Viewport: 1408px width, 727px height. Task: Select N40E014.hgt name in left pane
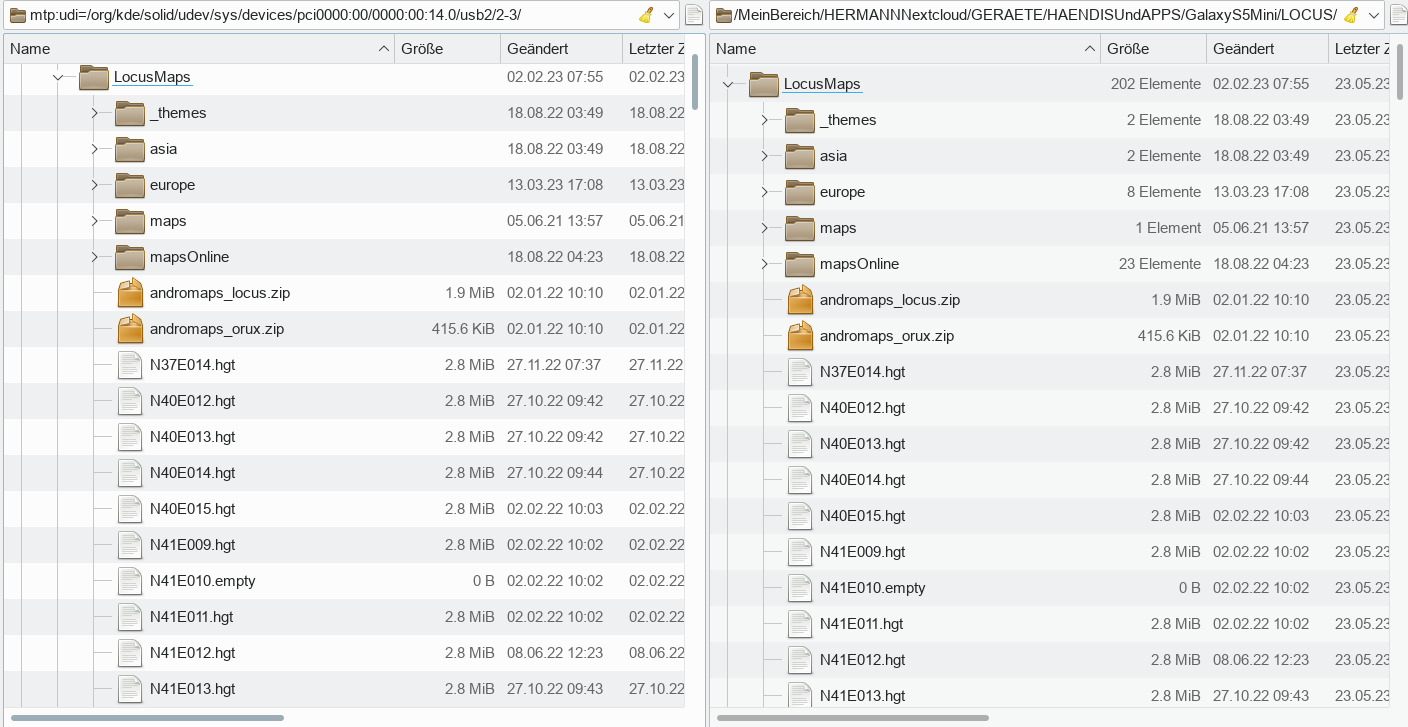tap(193, 473)
